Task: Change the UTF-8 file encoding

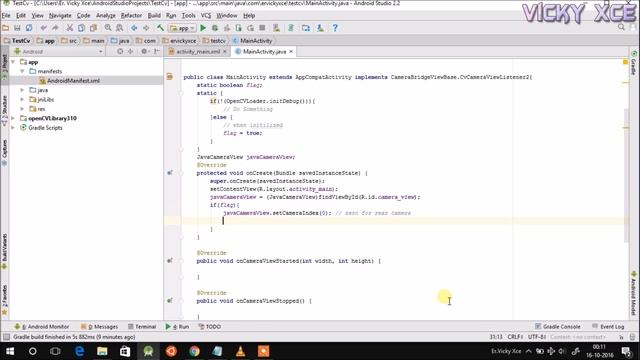Action: 537,337
